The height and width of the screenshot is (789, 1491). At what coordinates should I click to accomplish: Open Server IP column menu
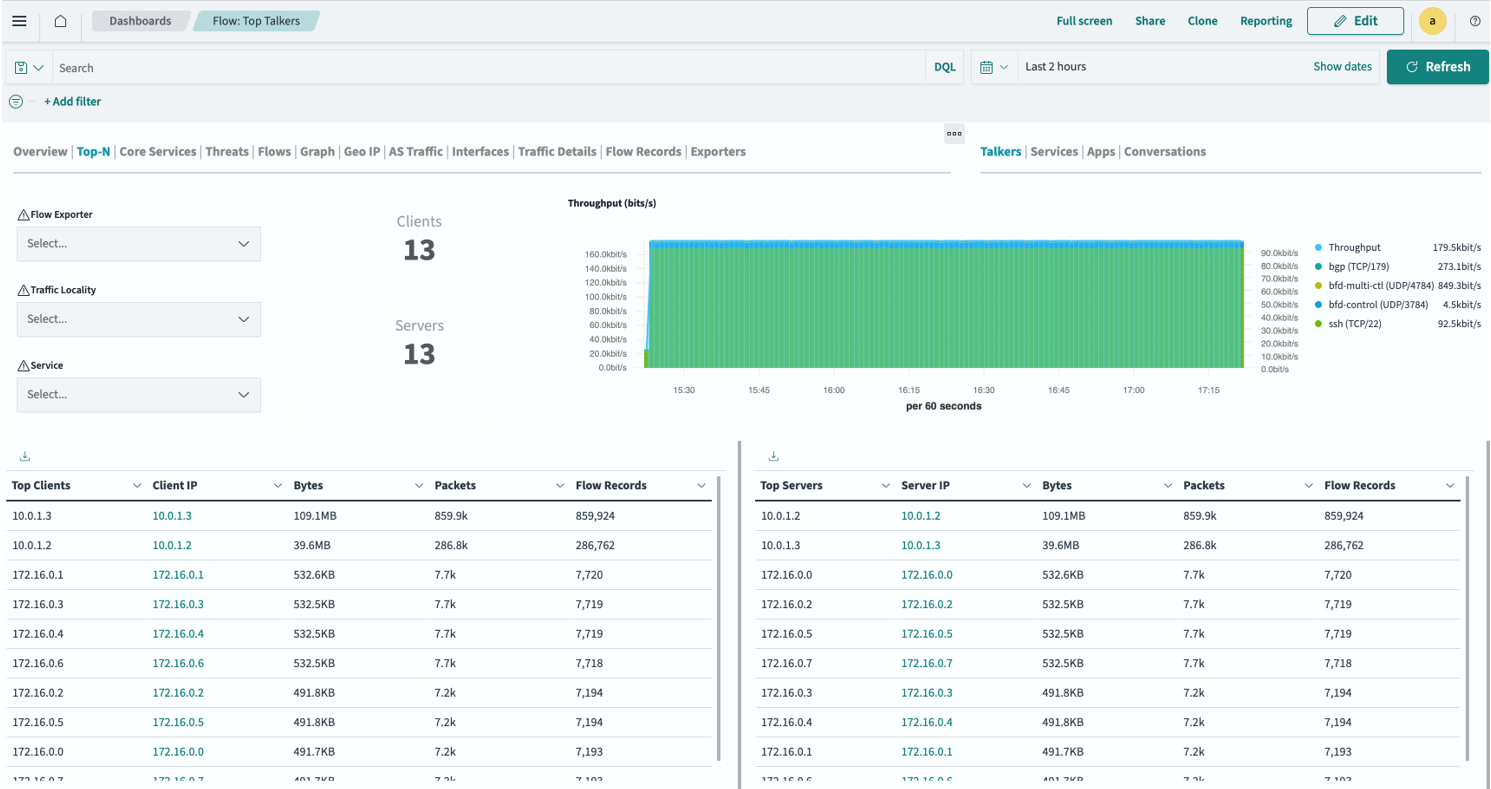[1027, 486]
